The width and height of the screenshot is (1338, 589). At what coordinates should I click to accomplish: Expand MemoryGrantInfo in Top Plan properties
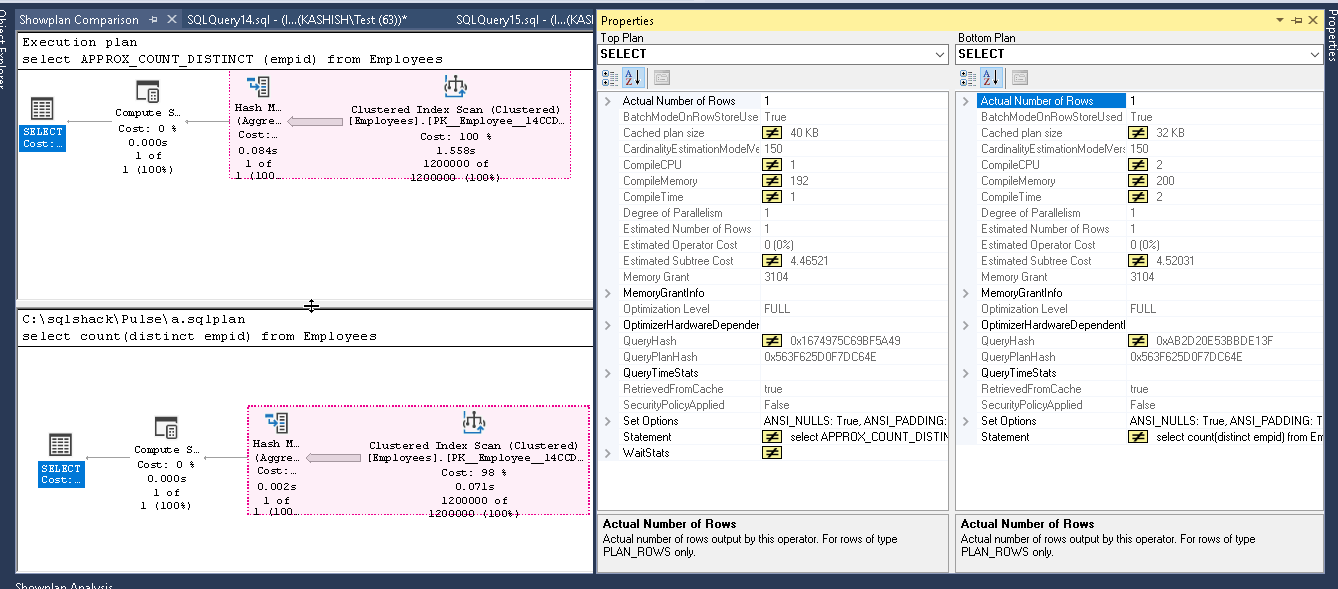pyautogui.click(x=608, y=293)
